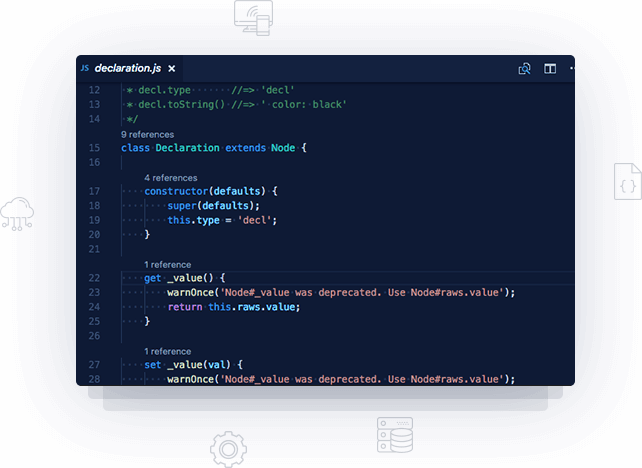Show '1 reference' above get _value

coord(167,264)
